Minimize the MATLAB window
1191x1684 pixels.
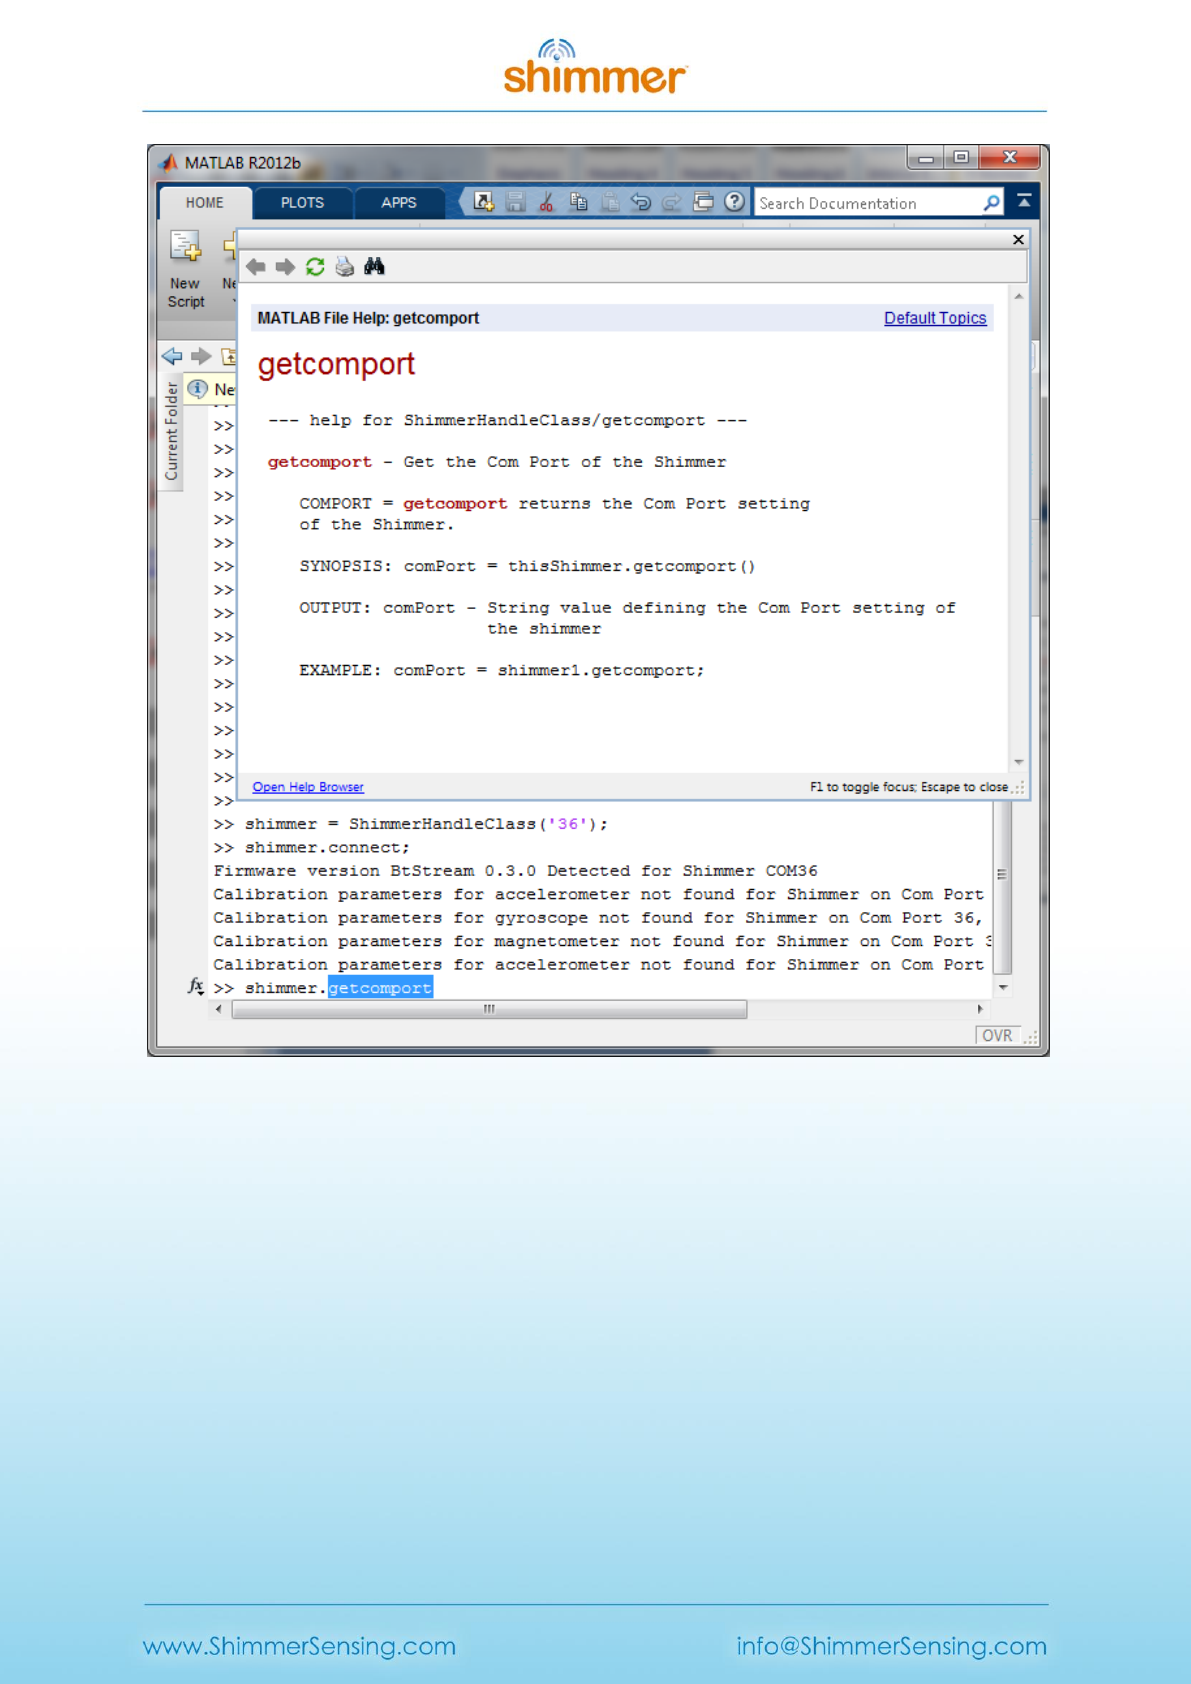point(926,158)
